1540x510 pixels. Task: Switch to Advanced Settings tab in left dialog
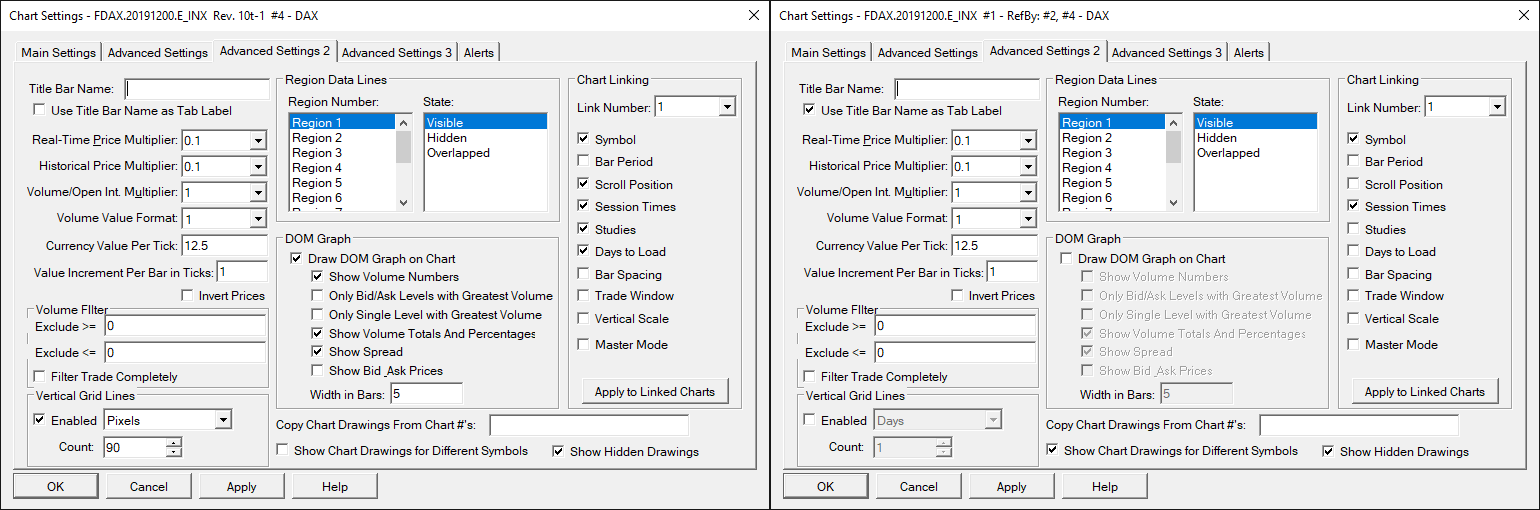(157, 53)
